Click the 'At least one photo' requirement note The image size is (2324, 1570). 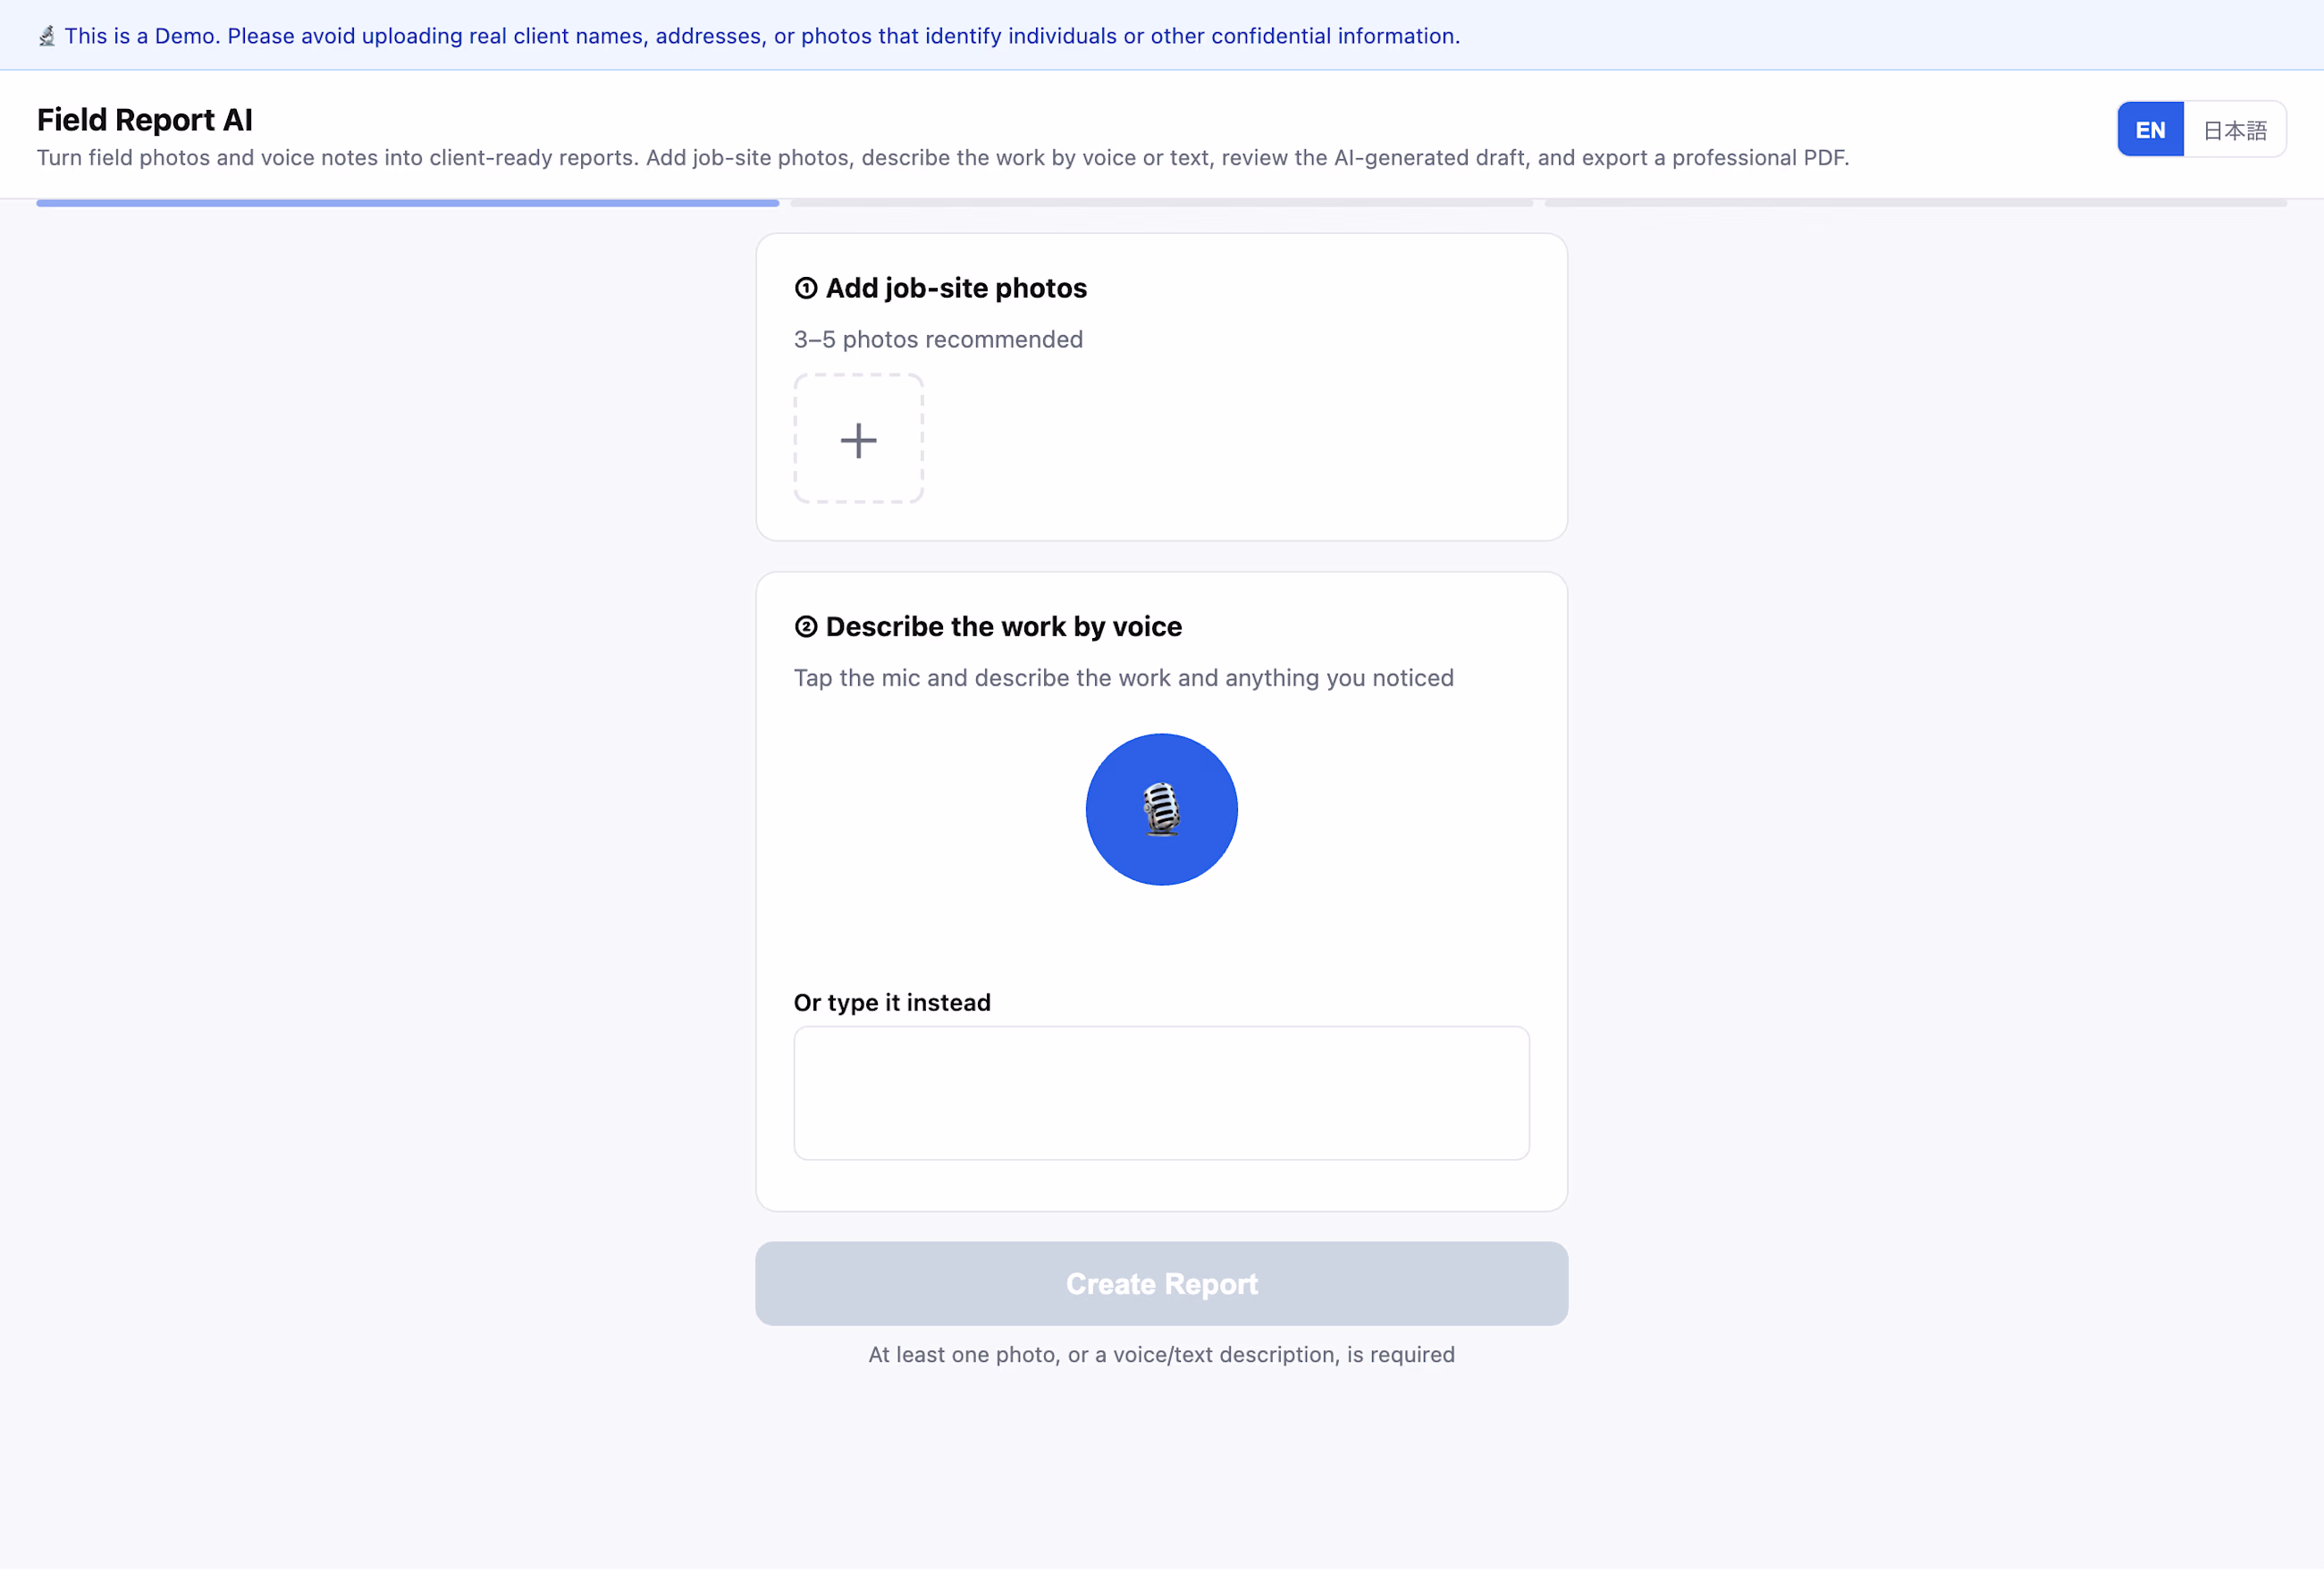click(1161, 1355)
